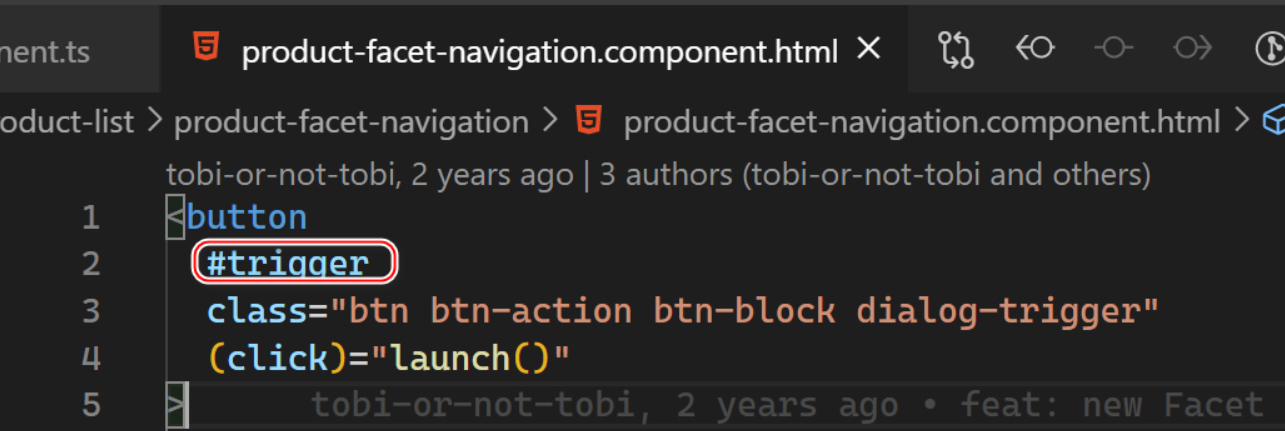Expand the product-list breadcrumb segment
Image resolution: width=1285 pixels, height=431 pixels.
67,123
